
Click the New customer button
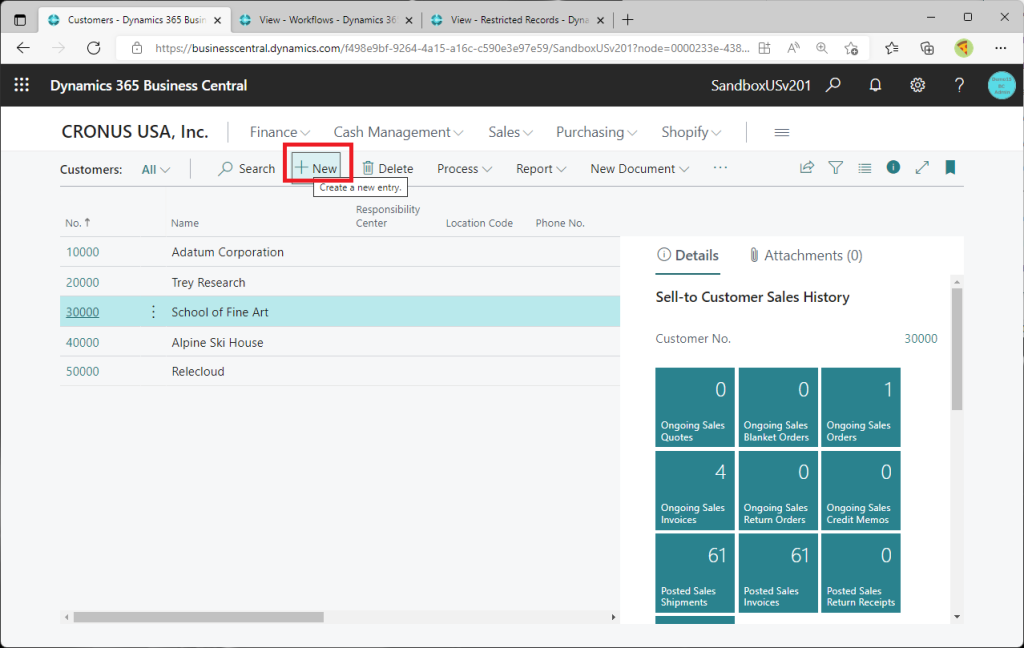point(317,169)
